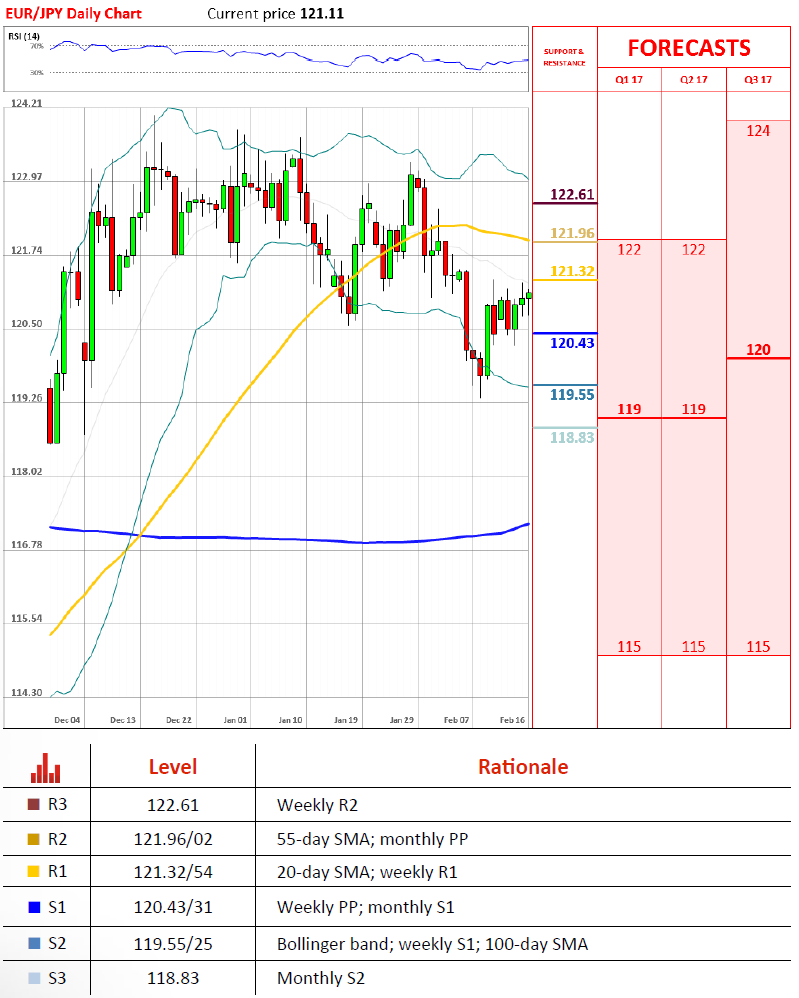Click the EUR/JPY Daily Chart title

73,13
